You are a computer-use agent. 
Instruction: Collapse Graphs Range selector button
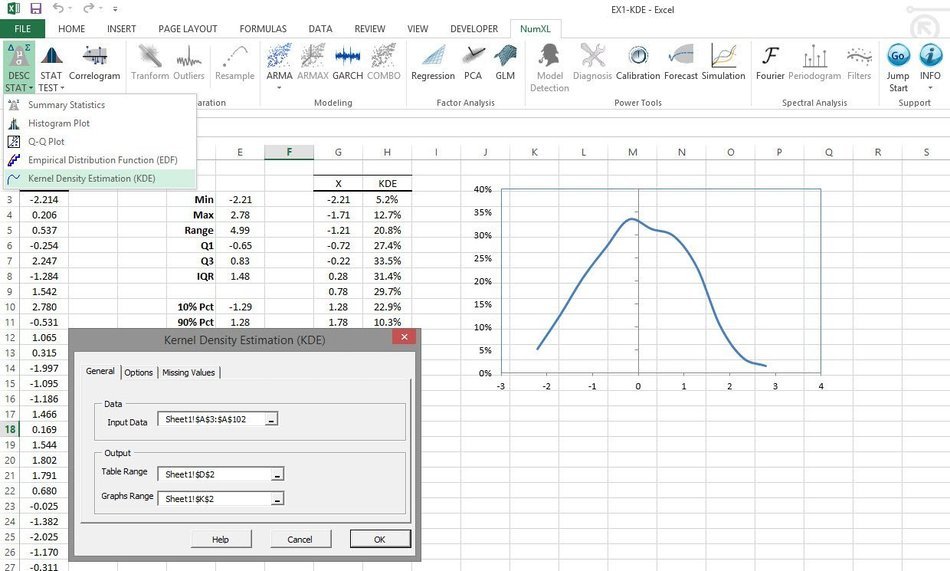(x=277, y=499)
